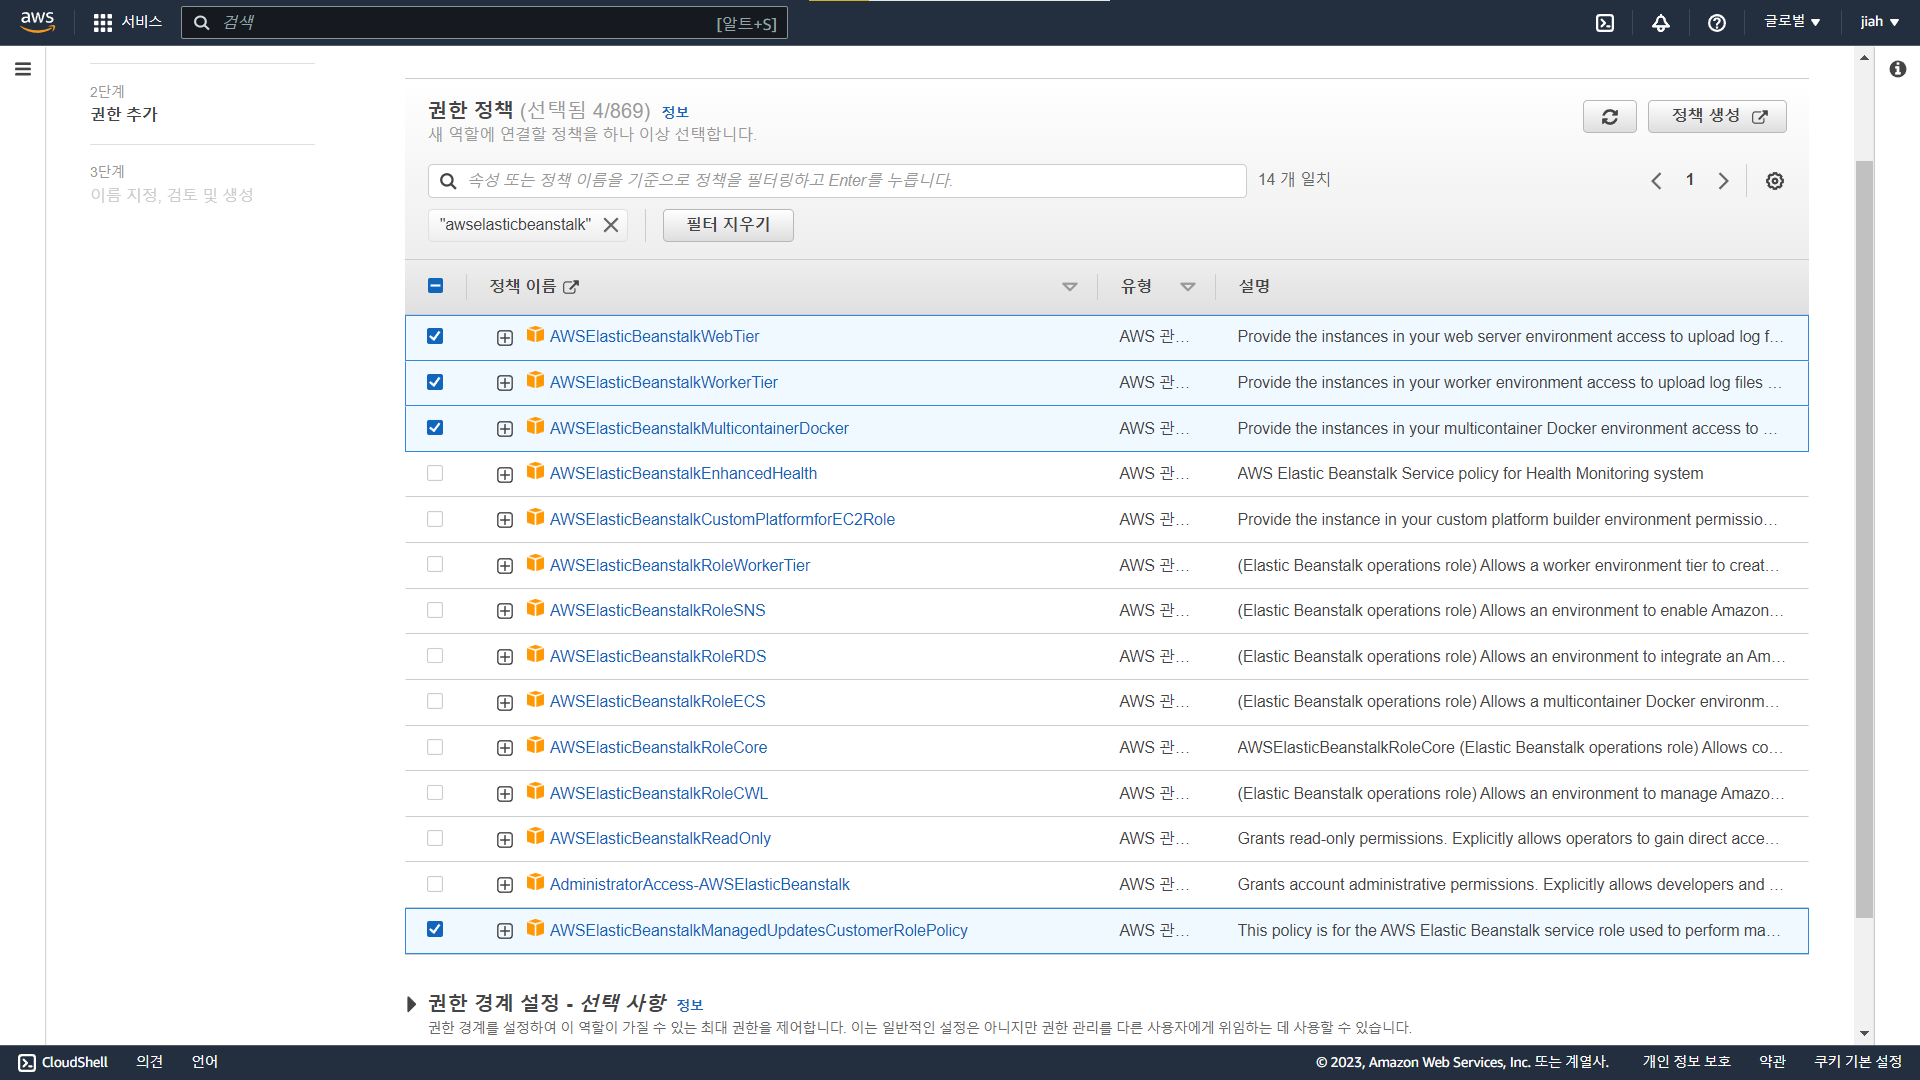The height and width of the screenshot is (1080, 1920).
Task: Click the scrollbar up arrow
Action: (x=1864, y=58)
